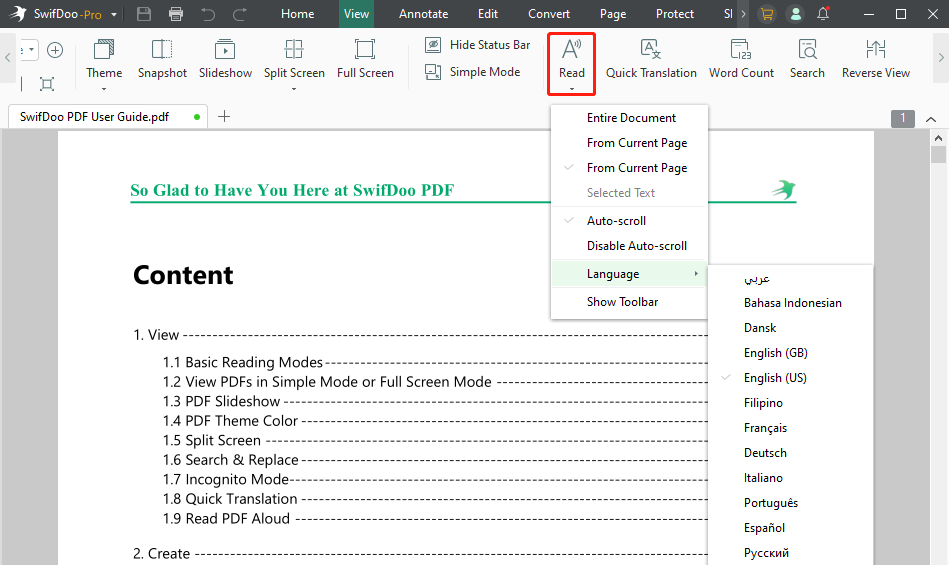Select the Snapshot tool
Viewport: 949px width, 565px height.
tap(162, 60)
